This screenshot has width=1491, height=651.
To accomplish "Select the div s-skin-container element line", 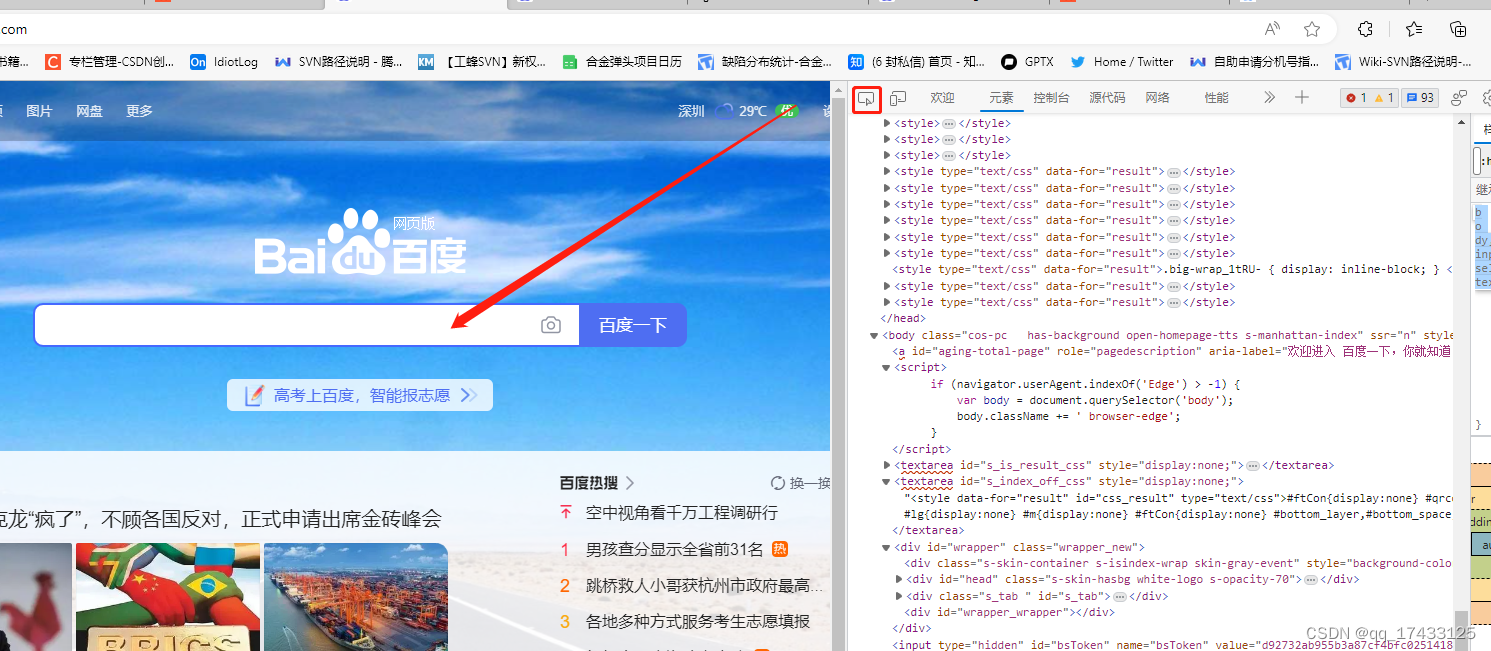I will [1178, 563].
